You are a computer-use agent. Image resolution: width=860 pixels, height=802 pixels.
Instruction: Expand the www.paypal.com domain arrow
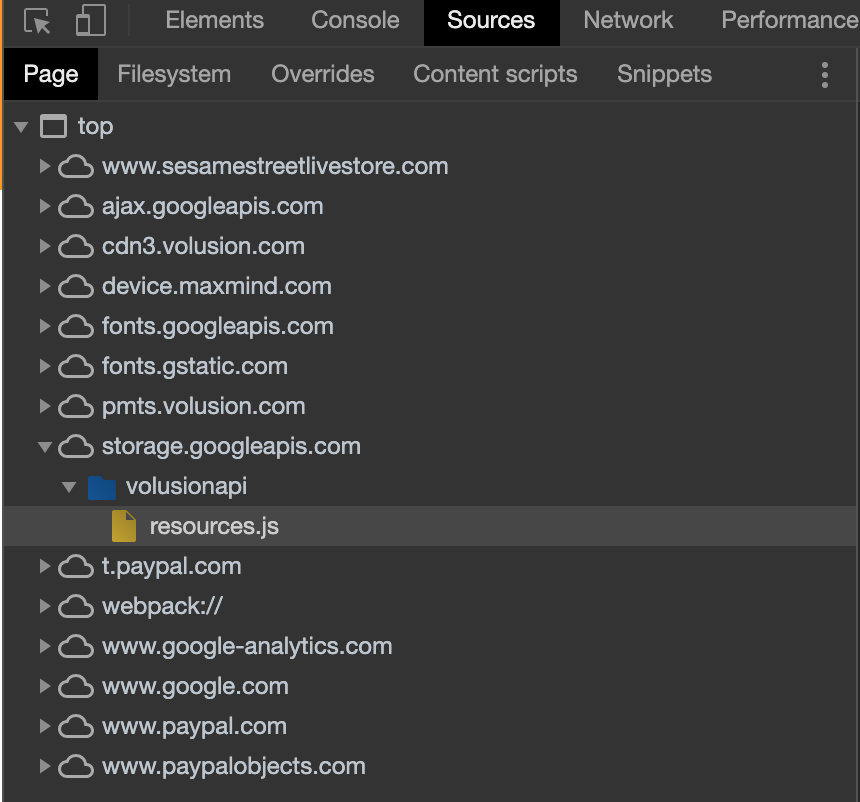click(x=45, y=727)
